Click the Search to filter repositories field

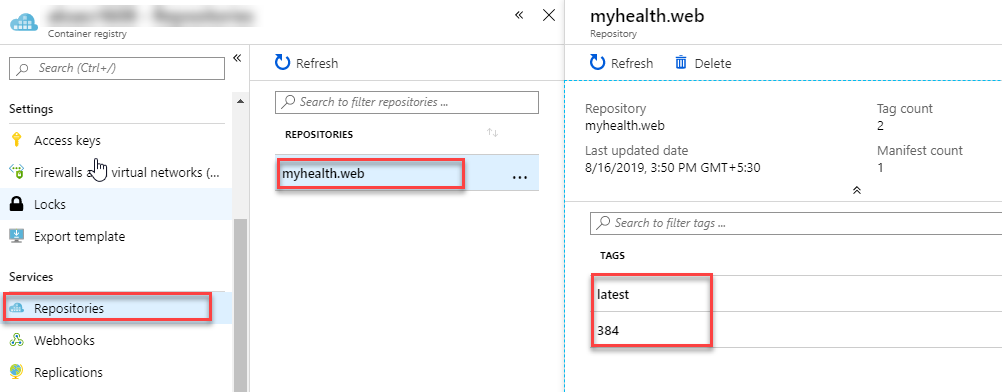(x=407, y=102)
